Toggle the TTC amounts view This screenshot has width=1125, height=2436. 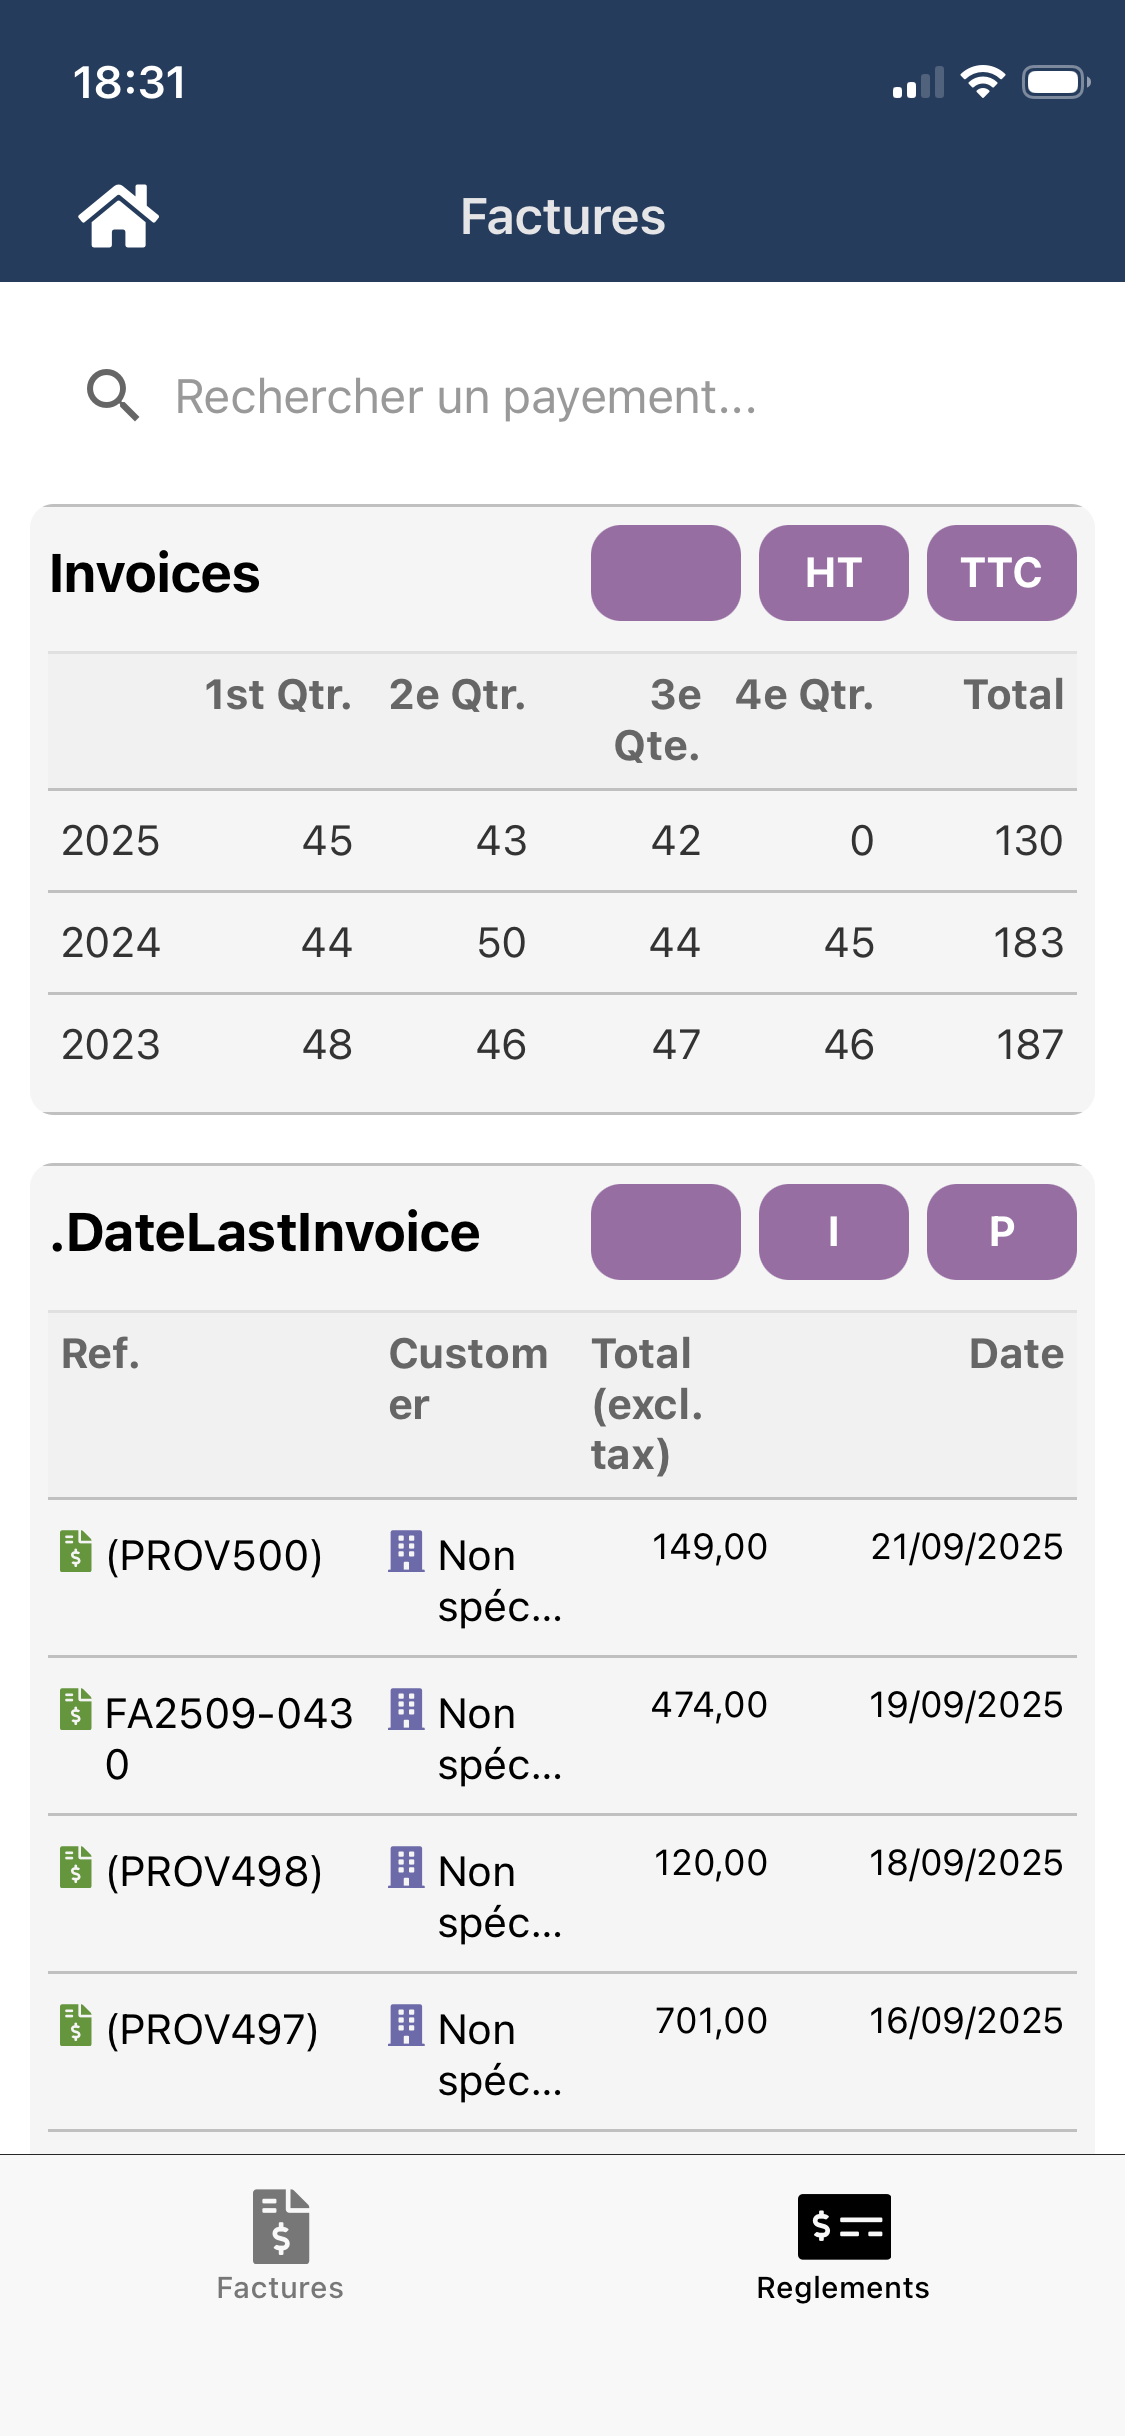(1001, 573)
